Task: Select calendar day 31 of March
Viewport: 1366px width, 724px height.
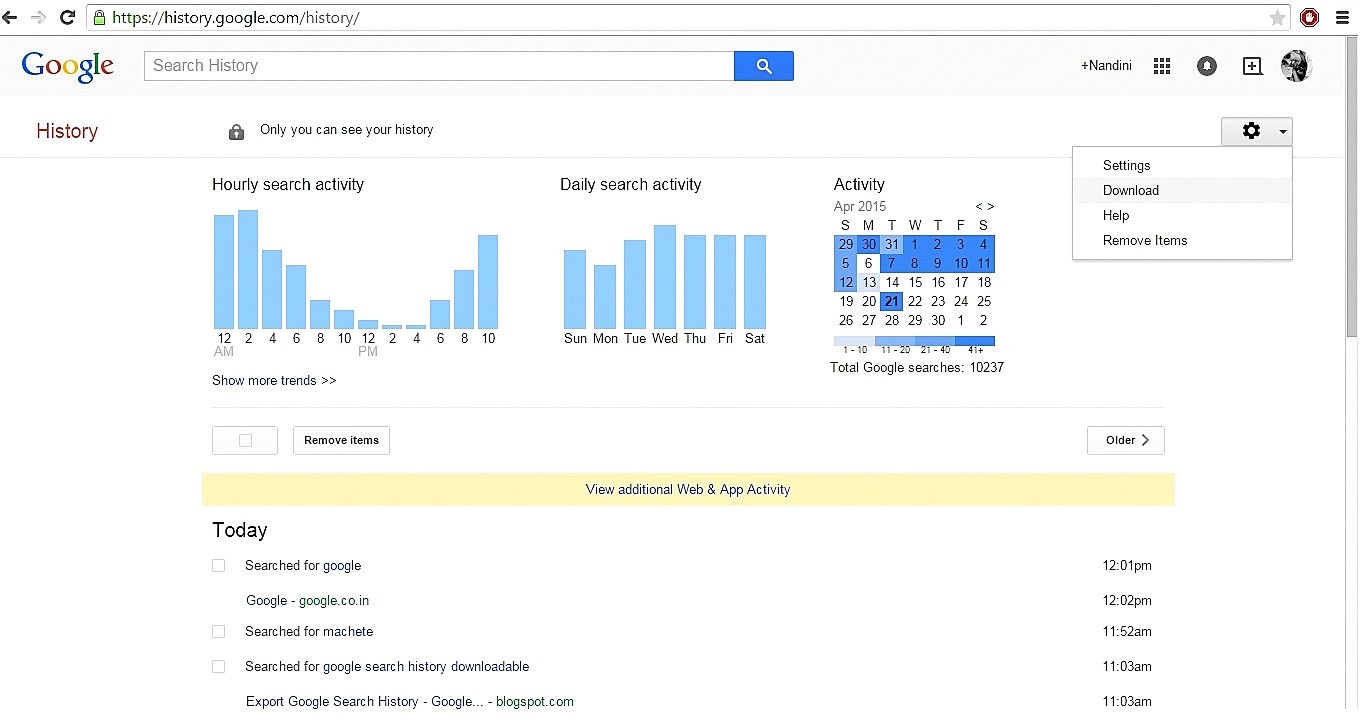Action: pyautogui.click(x=892, y=244)
